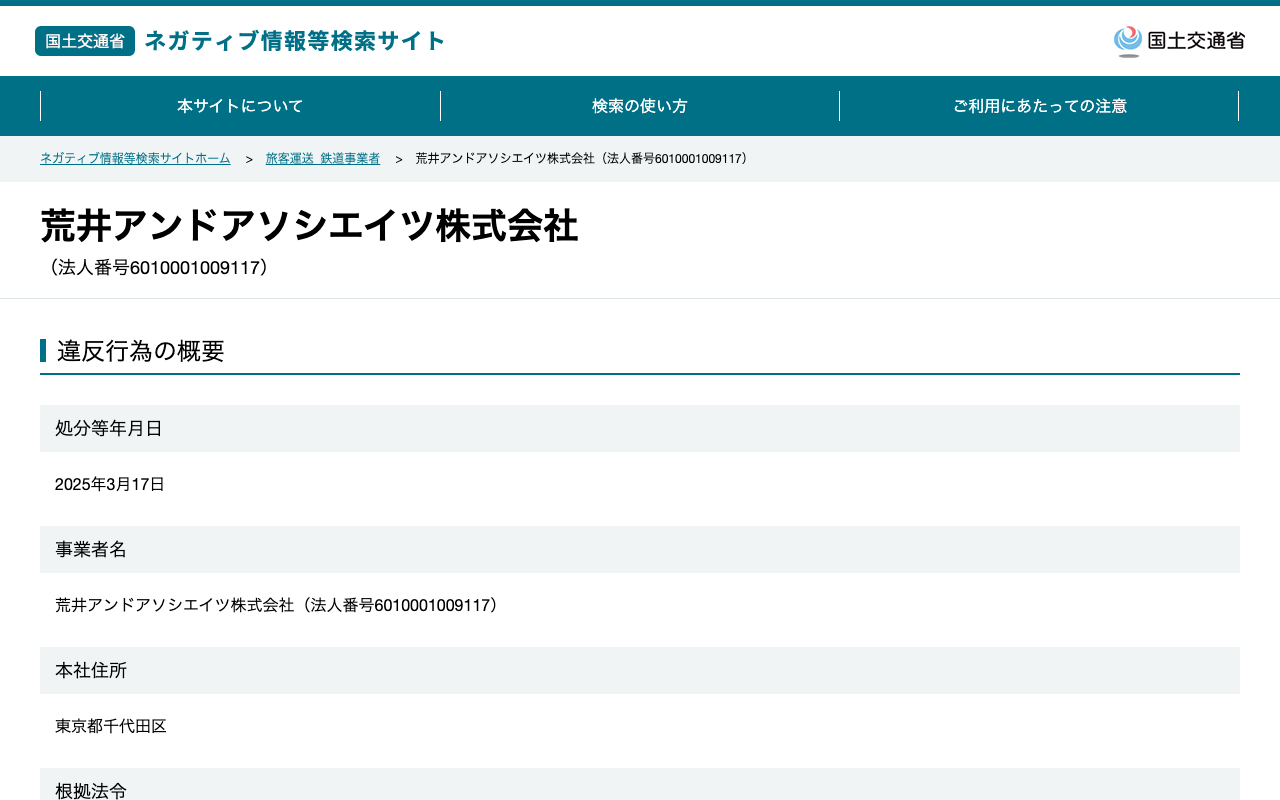Open the 検索の使い方 menu item

coord(640,106)
